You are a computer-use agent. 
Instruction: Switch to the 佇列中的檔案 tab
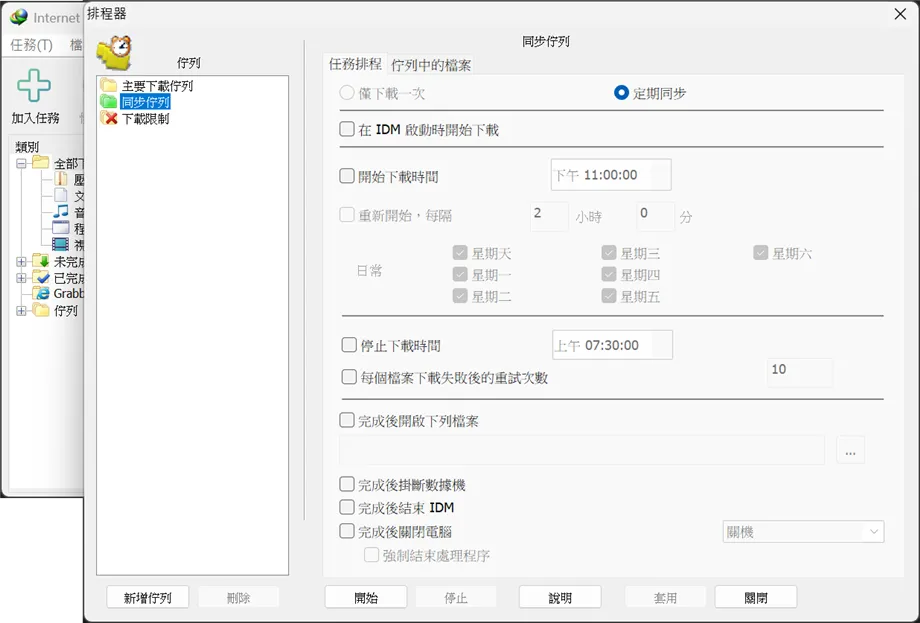tap(431, 65)
